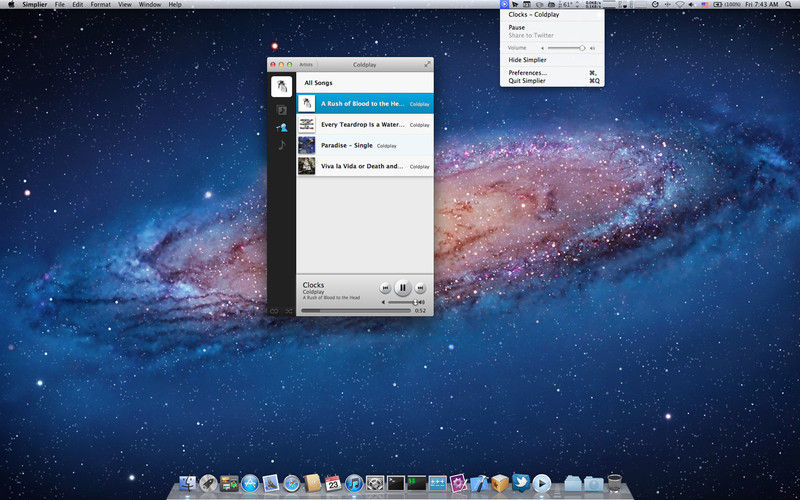Enter full screen with the expand arrows
This screenshot has height=500, width=800.
coord(427,65)
